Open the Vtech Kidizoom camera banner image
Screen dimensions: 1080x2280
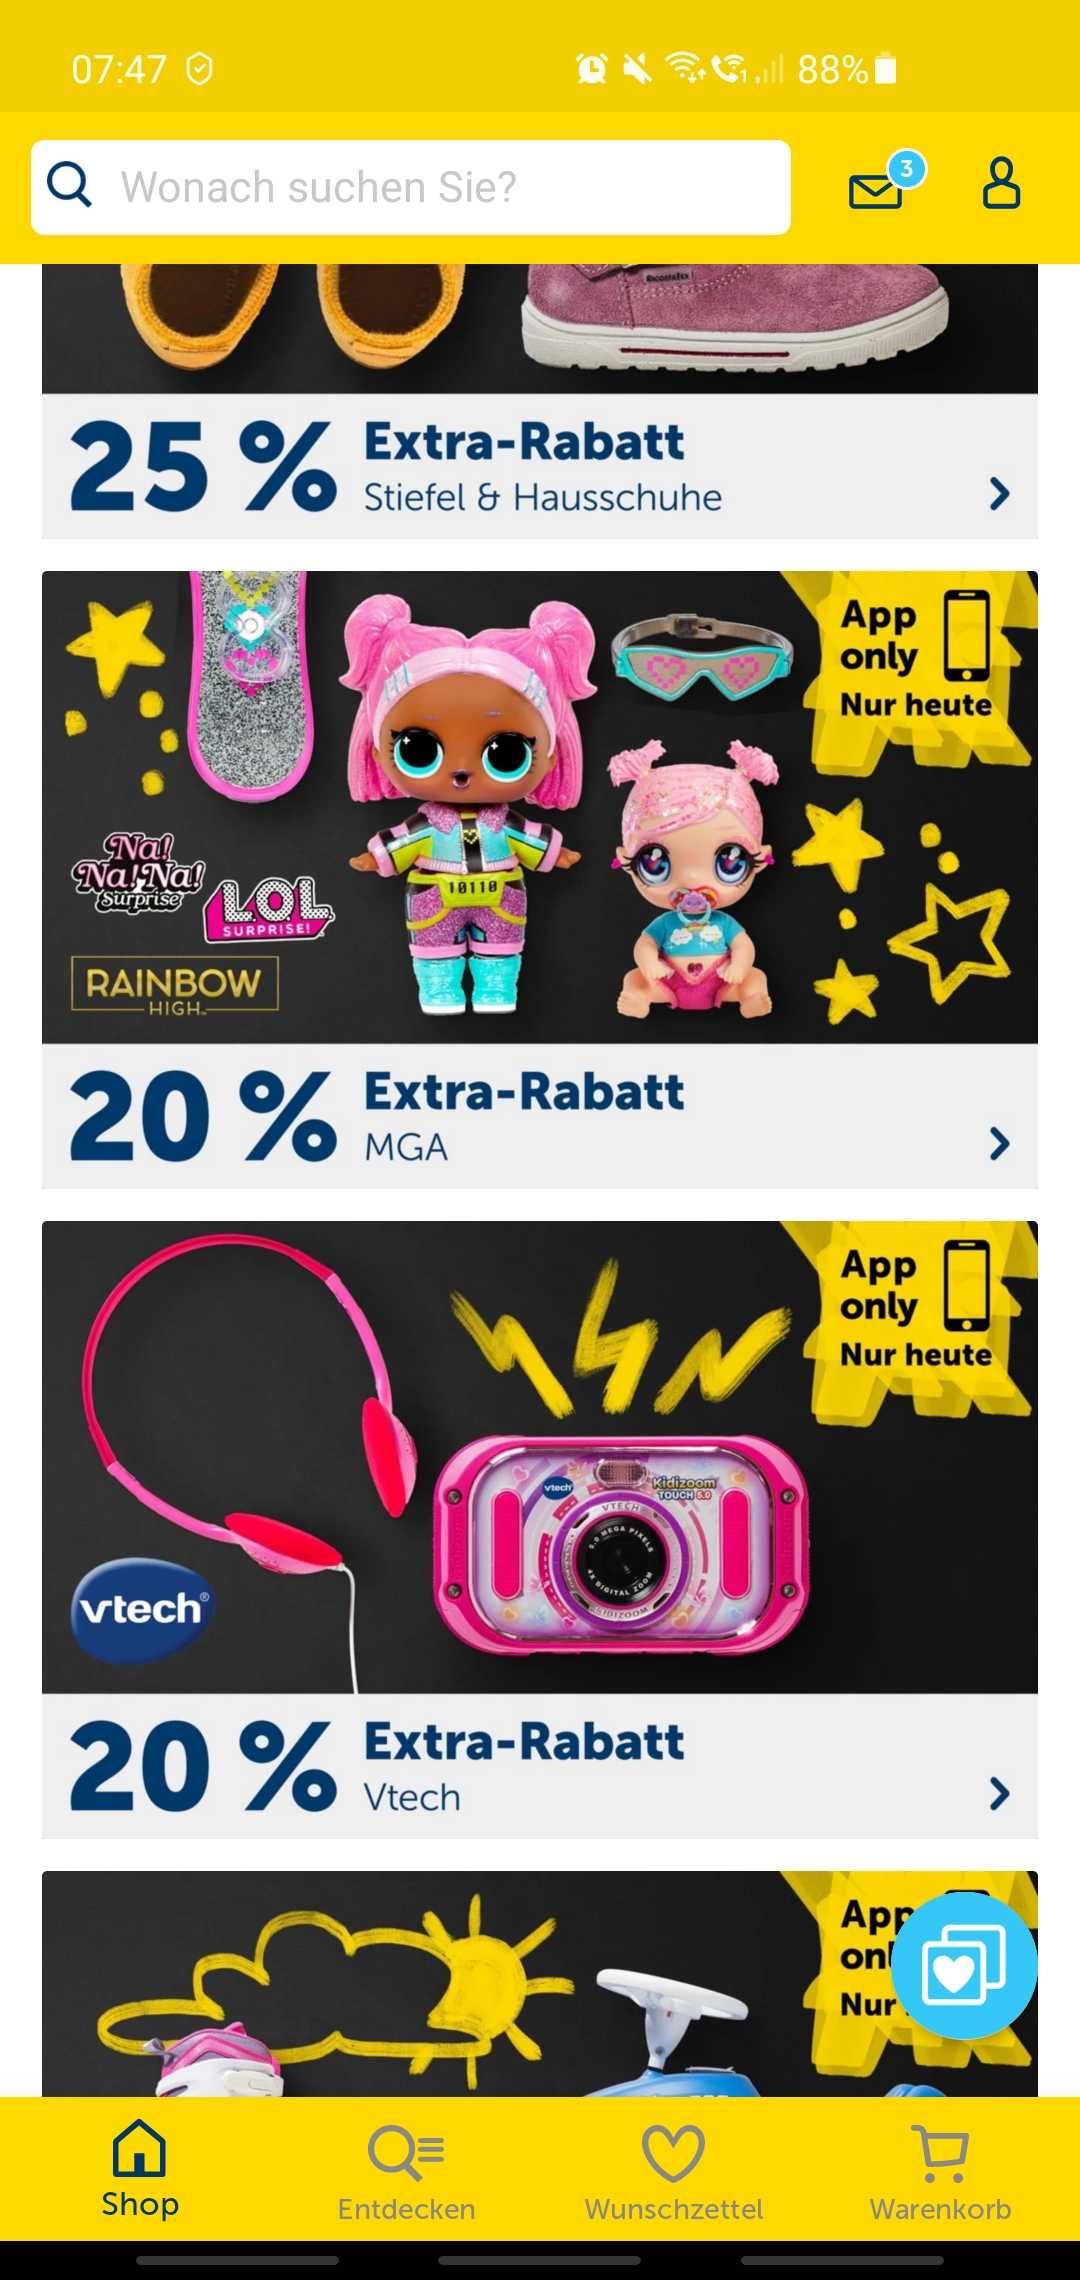[540, 1457]
